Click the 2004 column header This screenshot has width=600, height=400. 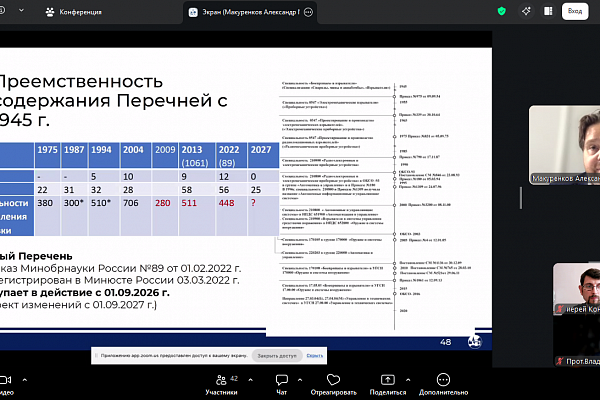coord(136,155)
